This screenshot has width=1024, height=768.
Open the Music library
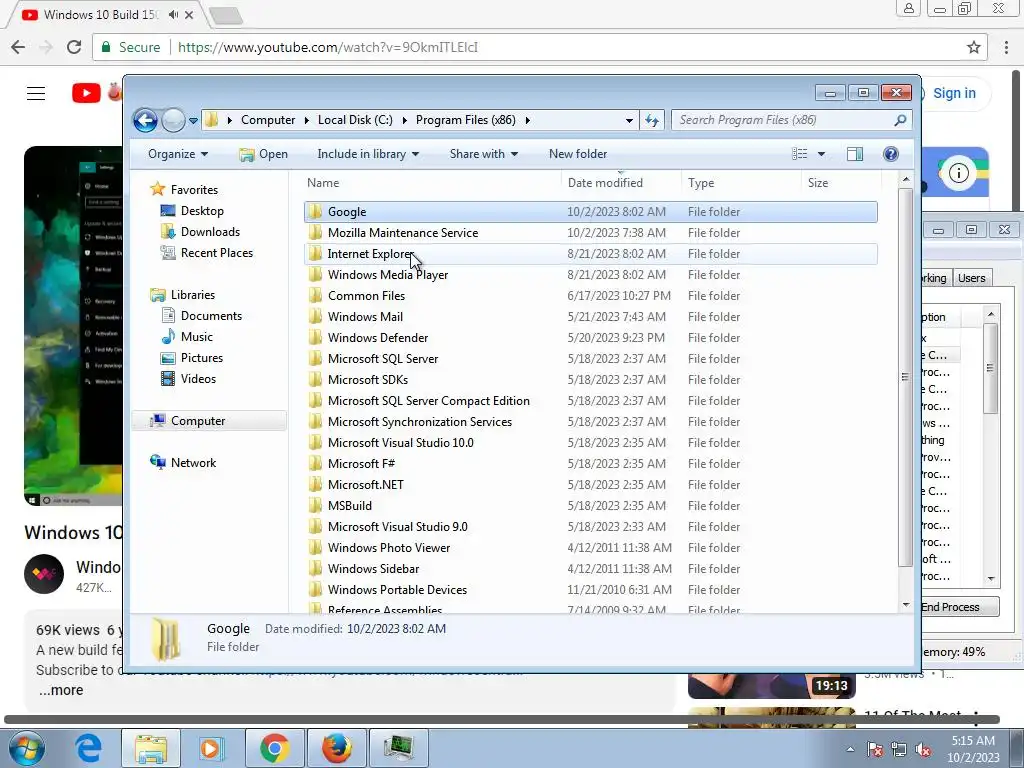tap(197, 337)
